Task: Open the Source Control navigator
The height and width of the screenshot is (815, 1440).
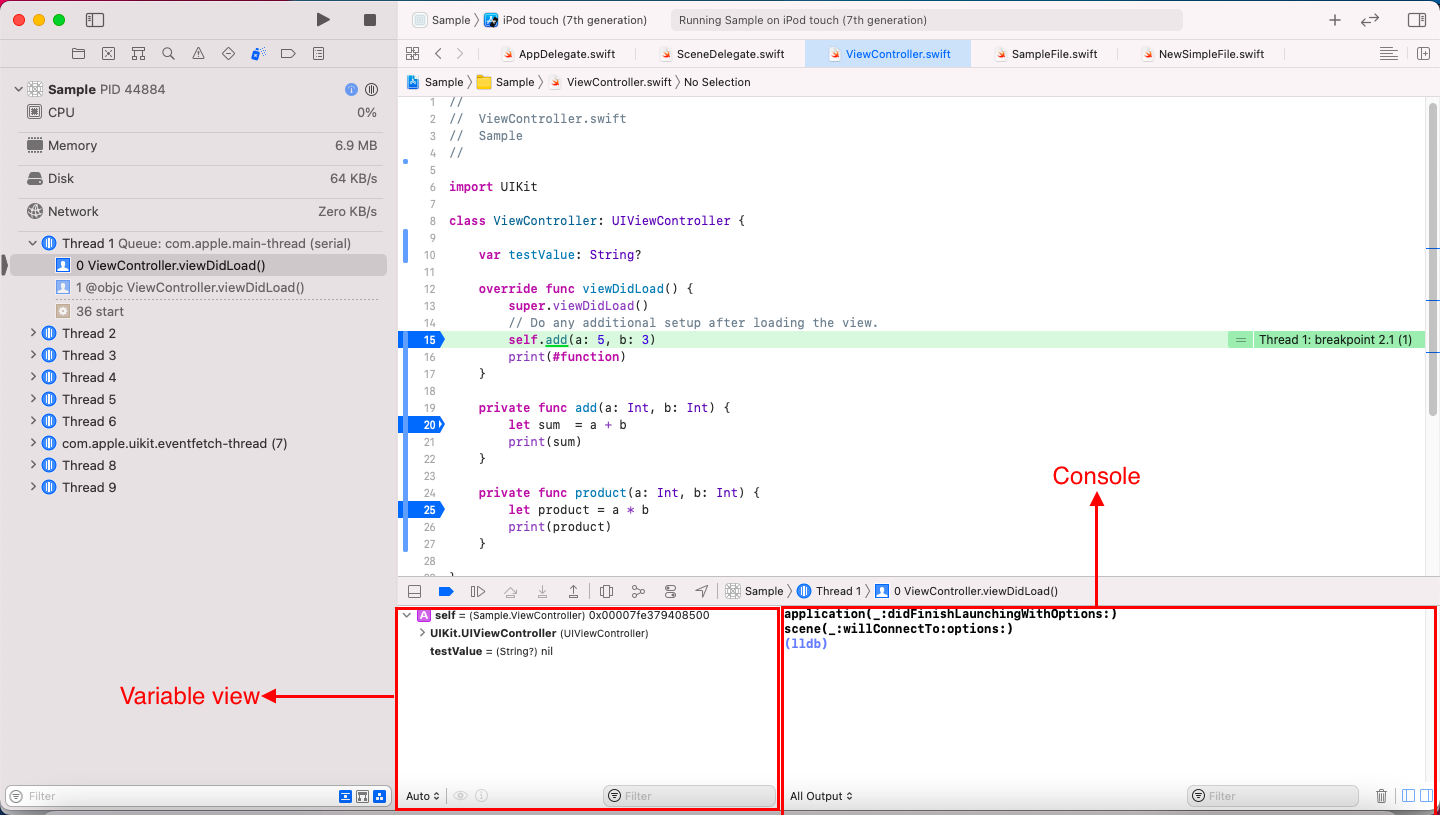Action: pos(108,54)
